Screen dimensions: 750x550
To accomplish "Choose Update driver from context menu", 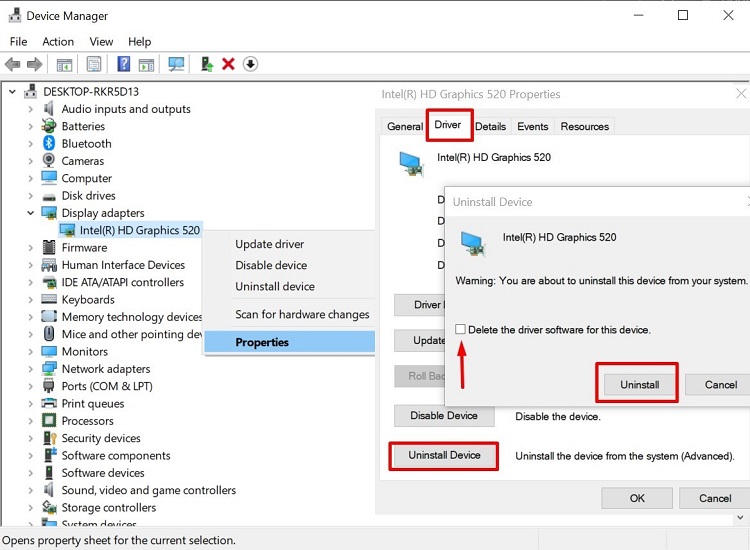I will click(269, 244).
